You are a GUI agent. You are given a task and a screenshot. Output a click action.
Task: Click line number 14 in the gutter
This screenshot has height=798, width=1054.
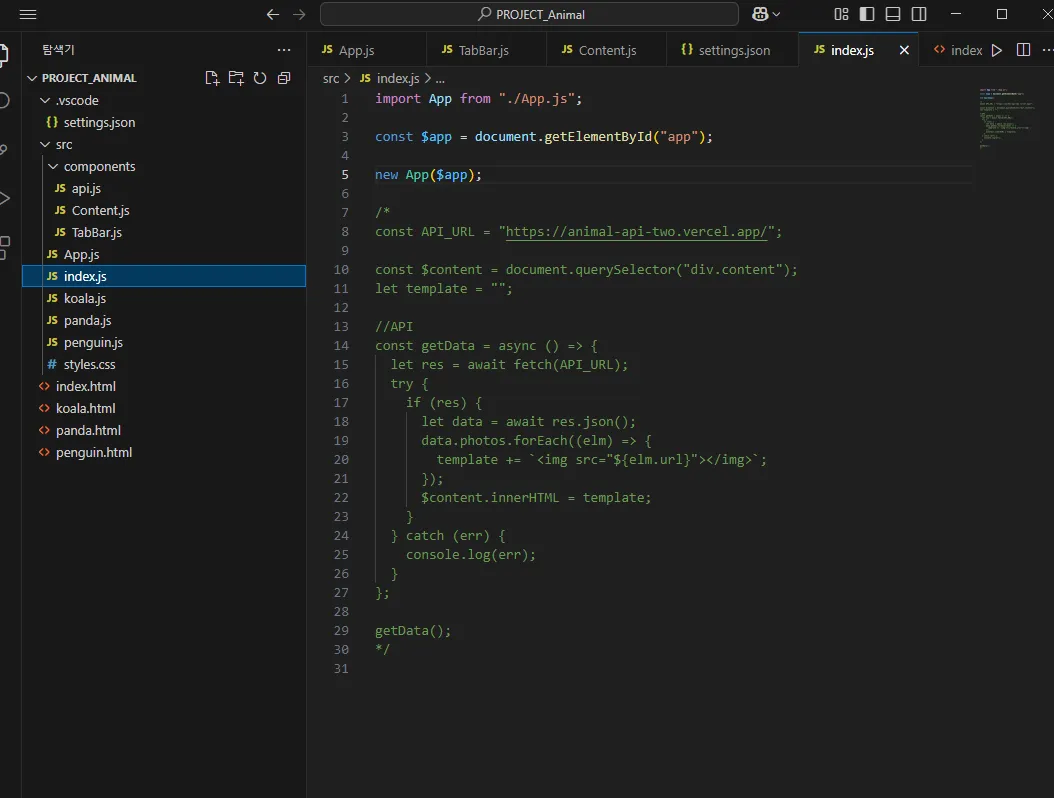pyautogui.click(x=341, y=346)
